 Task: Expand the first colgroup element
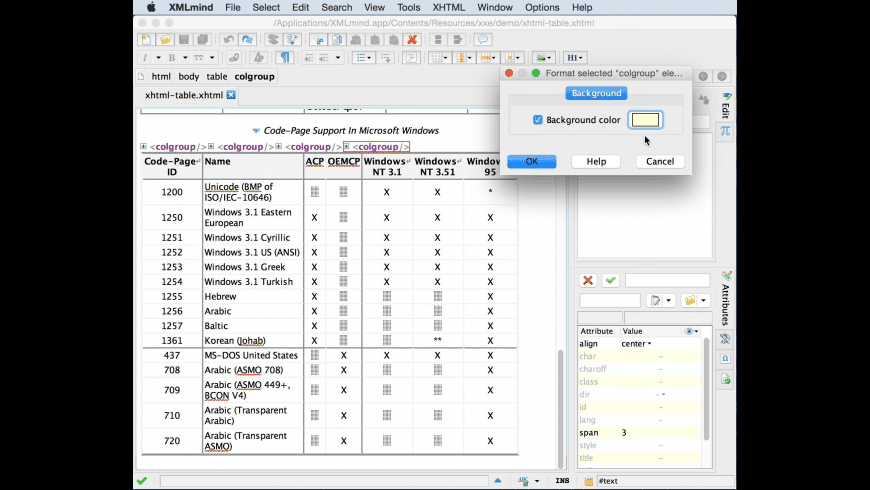143,147
